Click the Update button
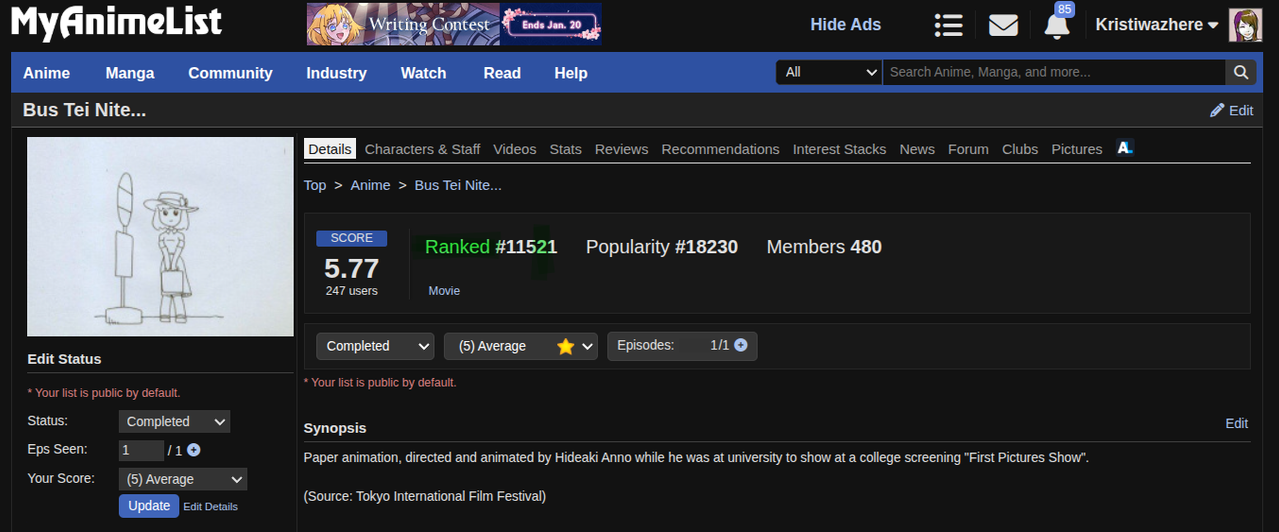 coord(149,506)
